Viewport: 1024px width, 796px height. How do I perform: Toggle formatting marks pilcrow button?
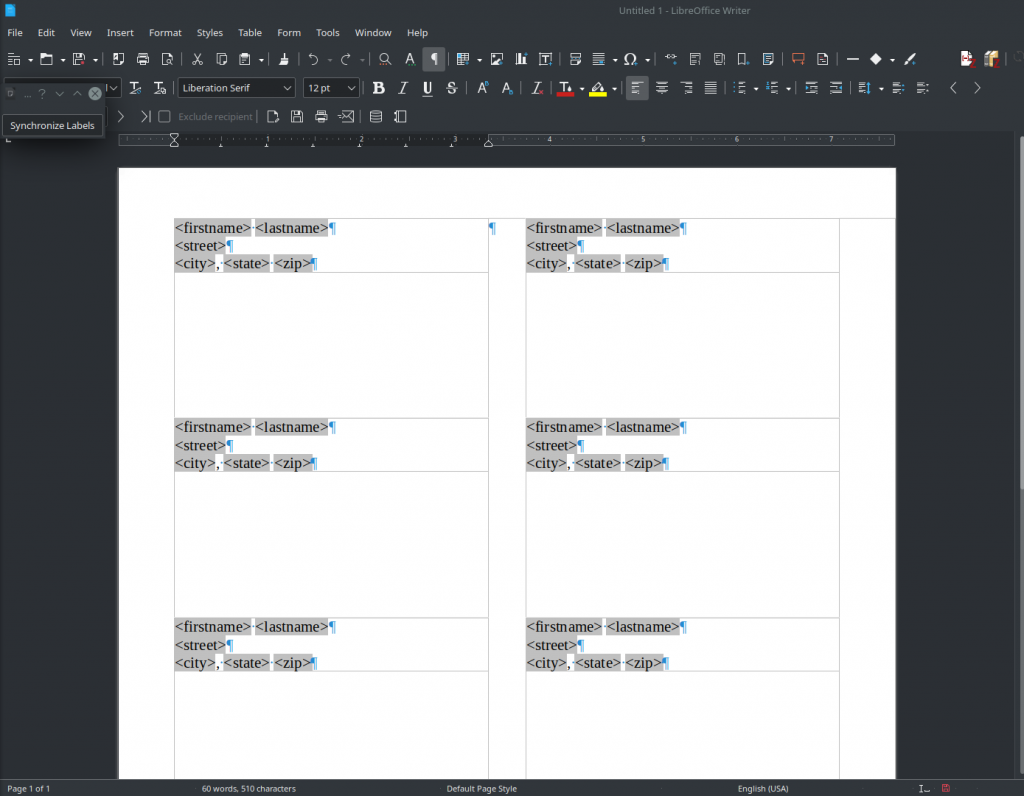coord(434,59)
